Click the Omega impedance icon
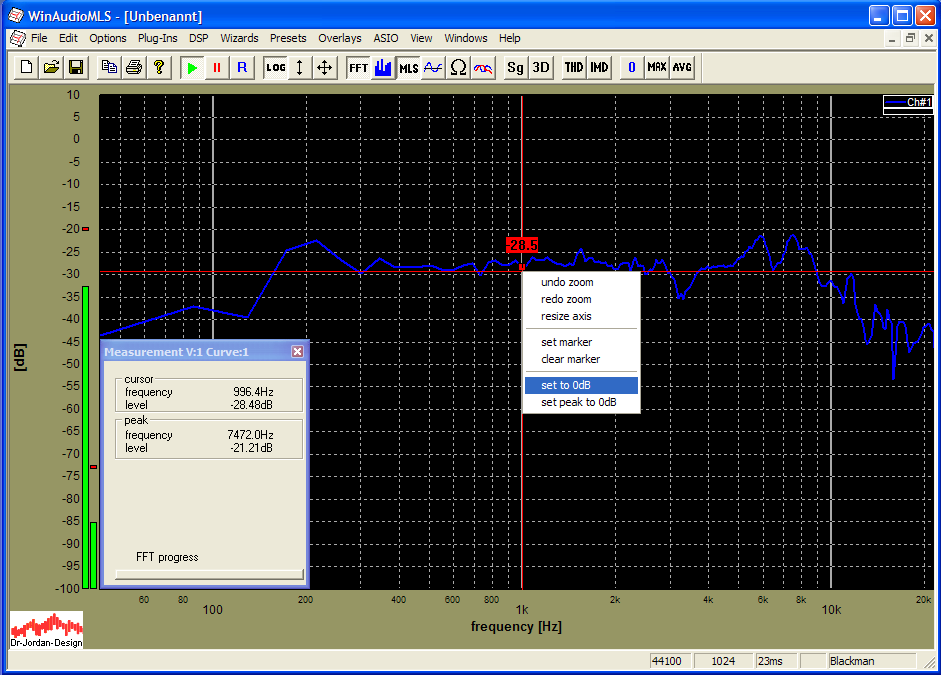The height and width of the screenshot is (675, 941). tap(458, 67)
